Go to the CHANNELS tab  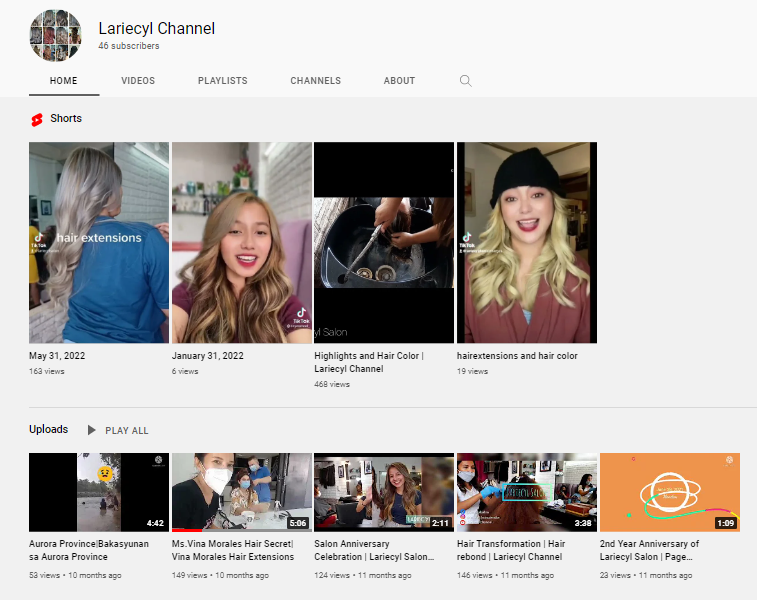click(315, 81)
